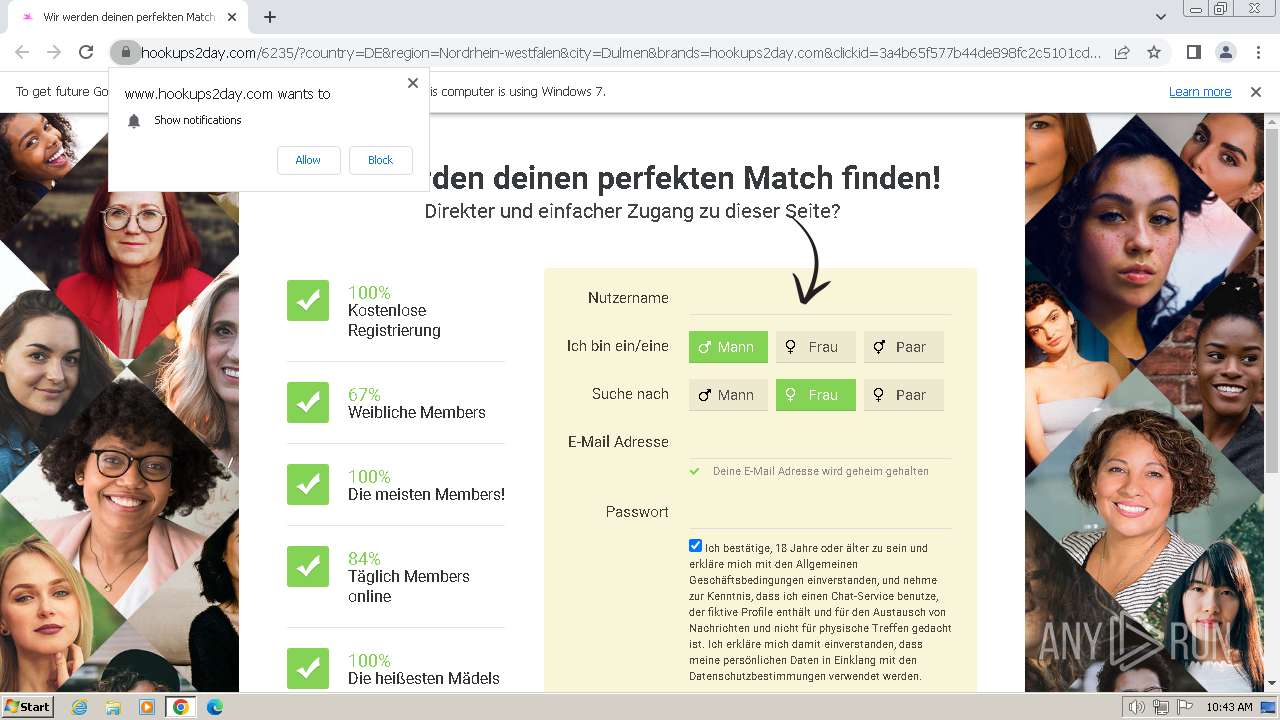Click the '67%' statistic text
This screenshot has width=1280, height=720.
[364, 395]
